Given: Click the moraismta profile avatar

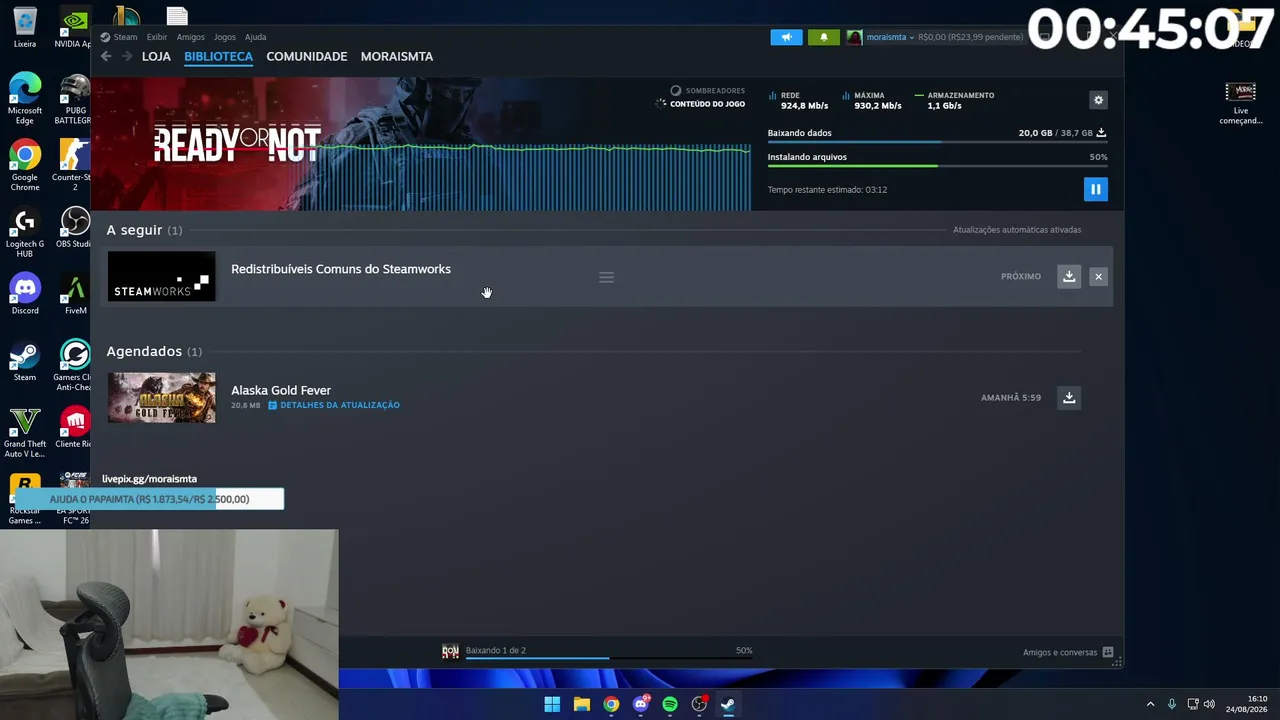Looking at the screenshot, I should pos(854,37).
